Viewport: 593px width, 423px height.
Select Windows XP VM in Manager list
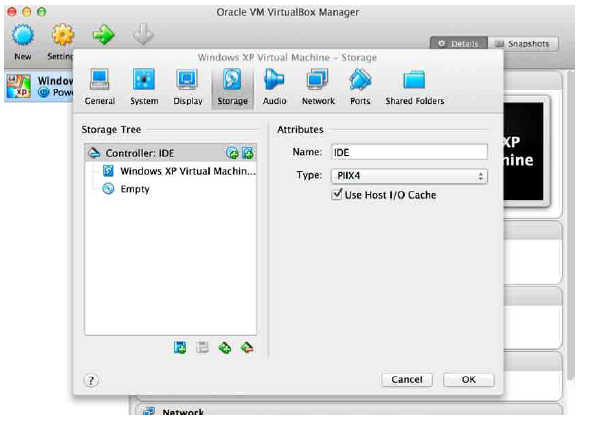point(39,87)
